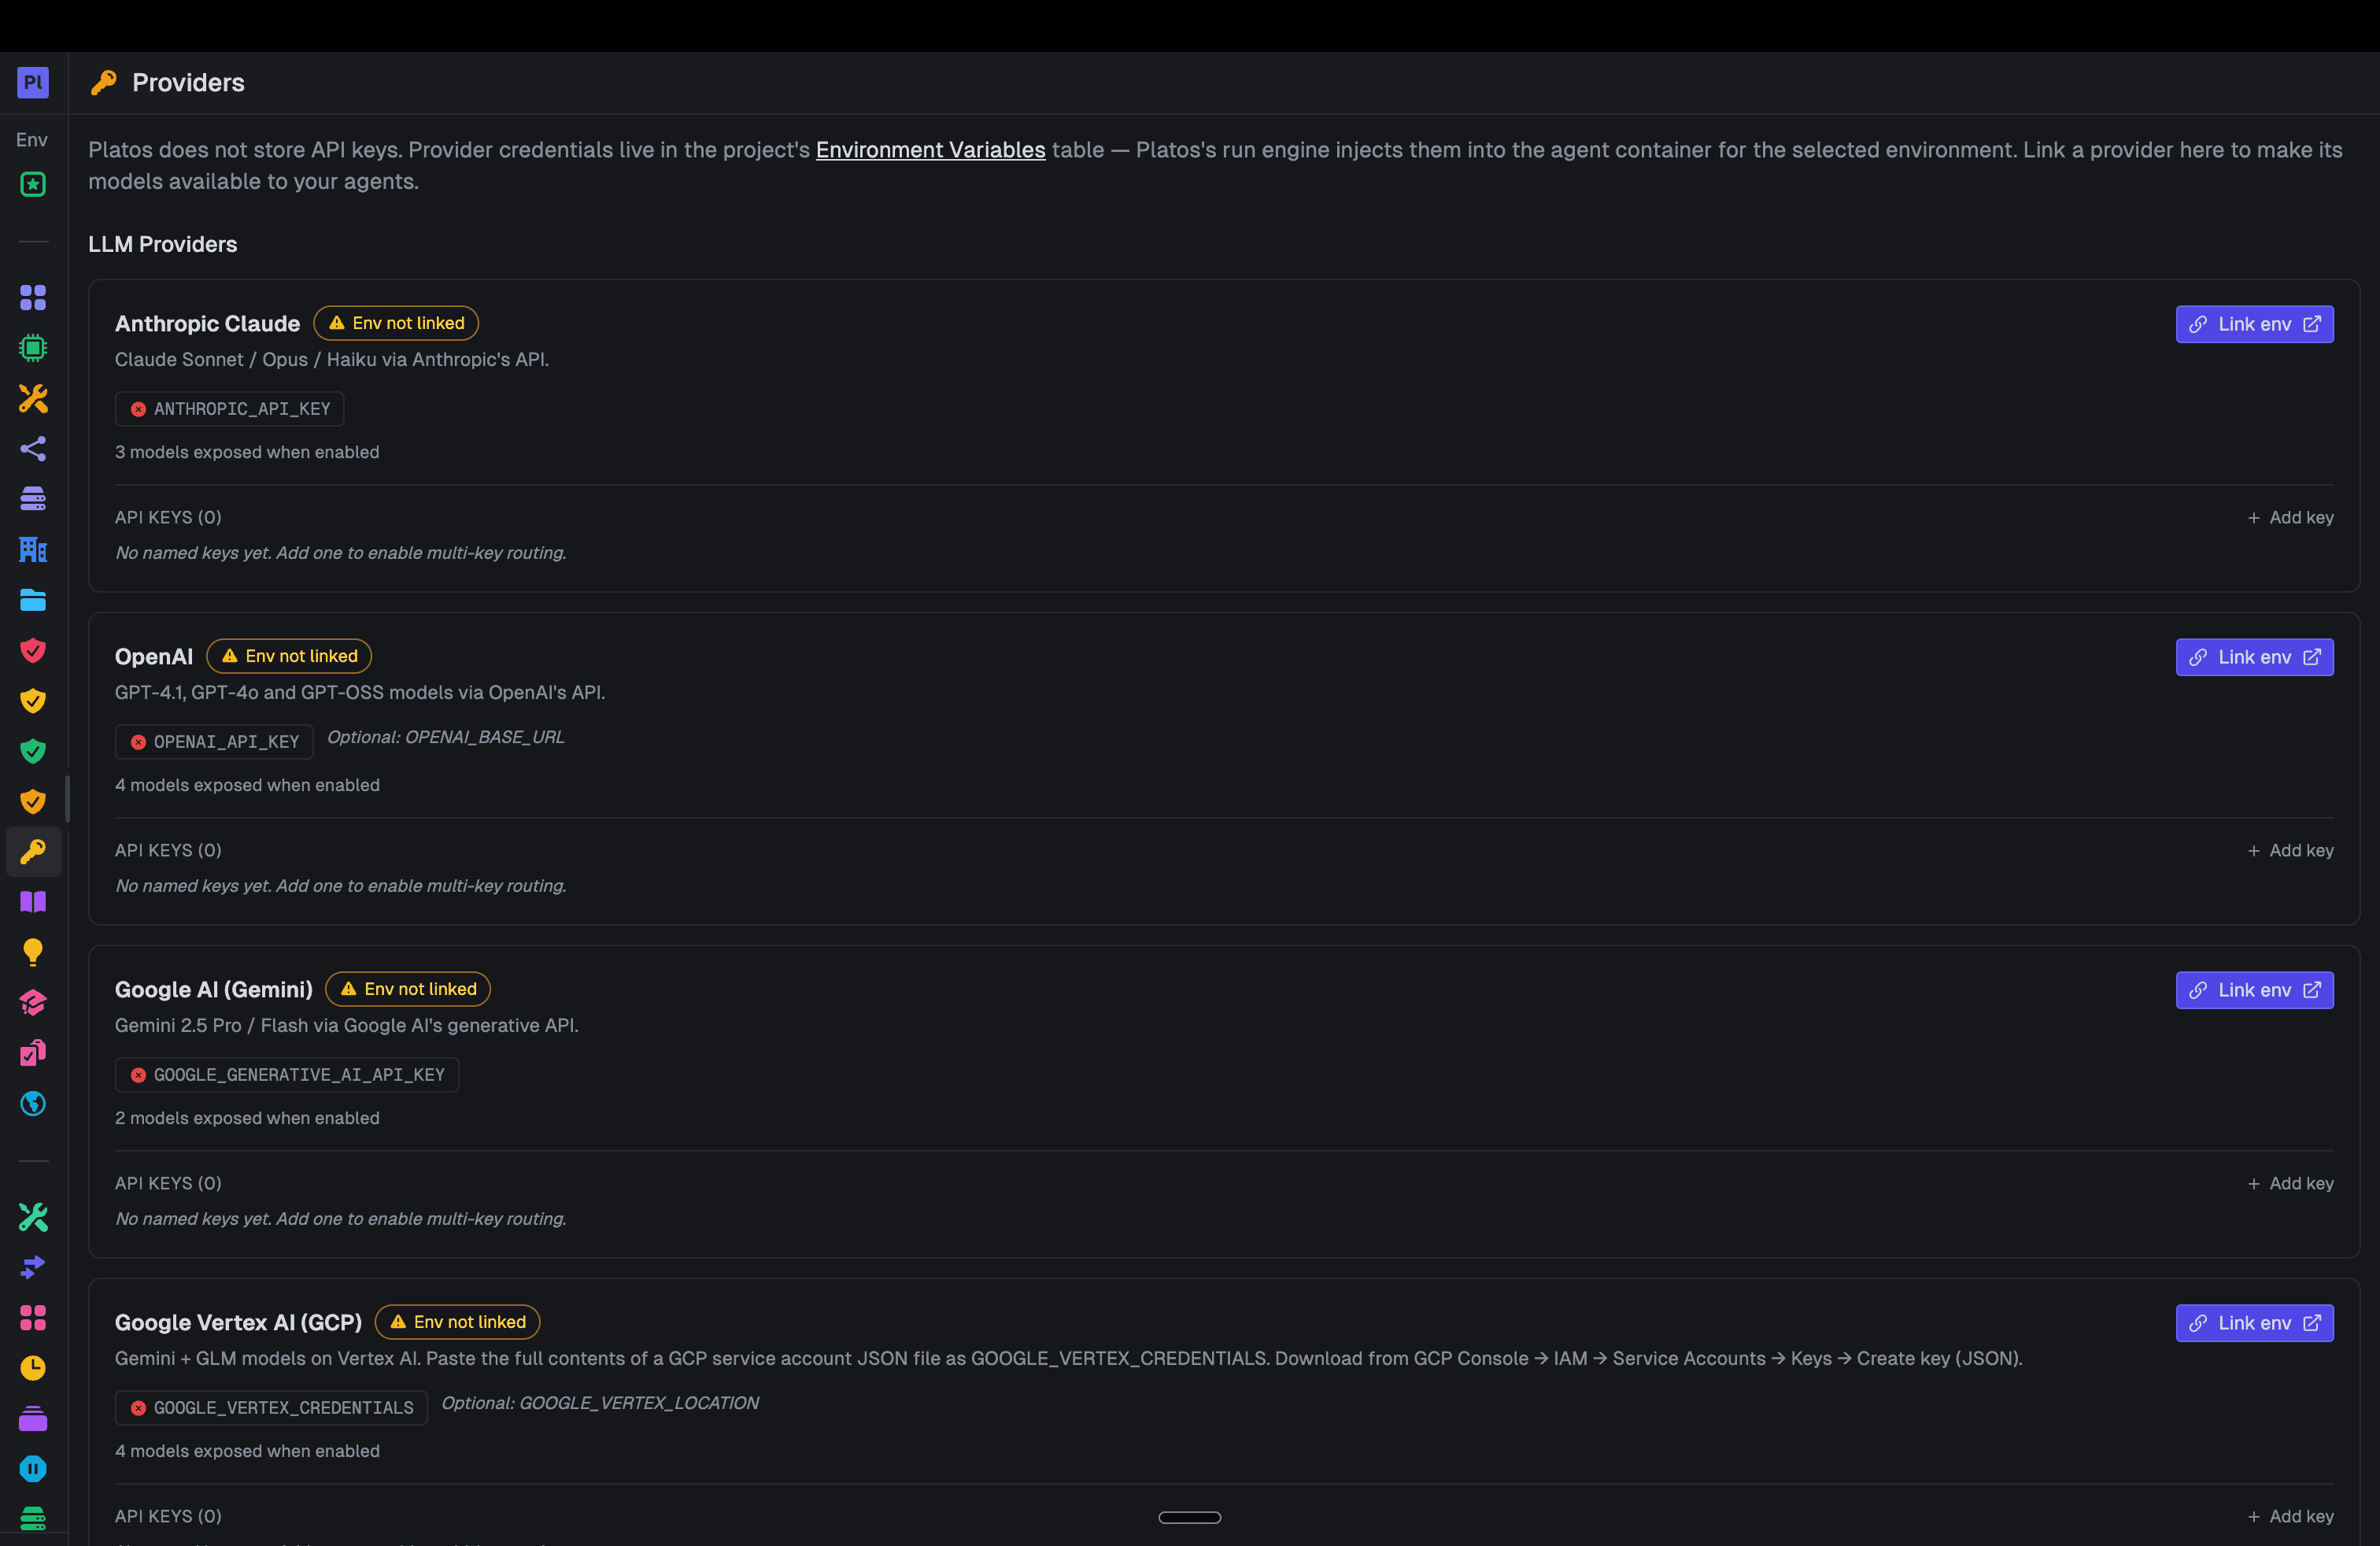Open the orange wrench-and-screwdriver tools icon

[x=33, y=399]
